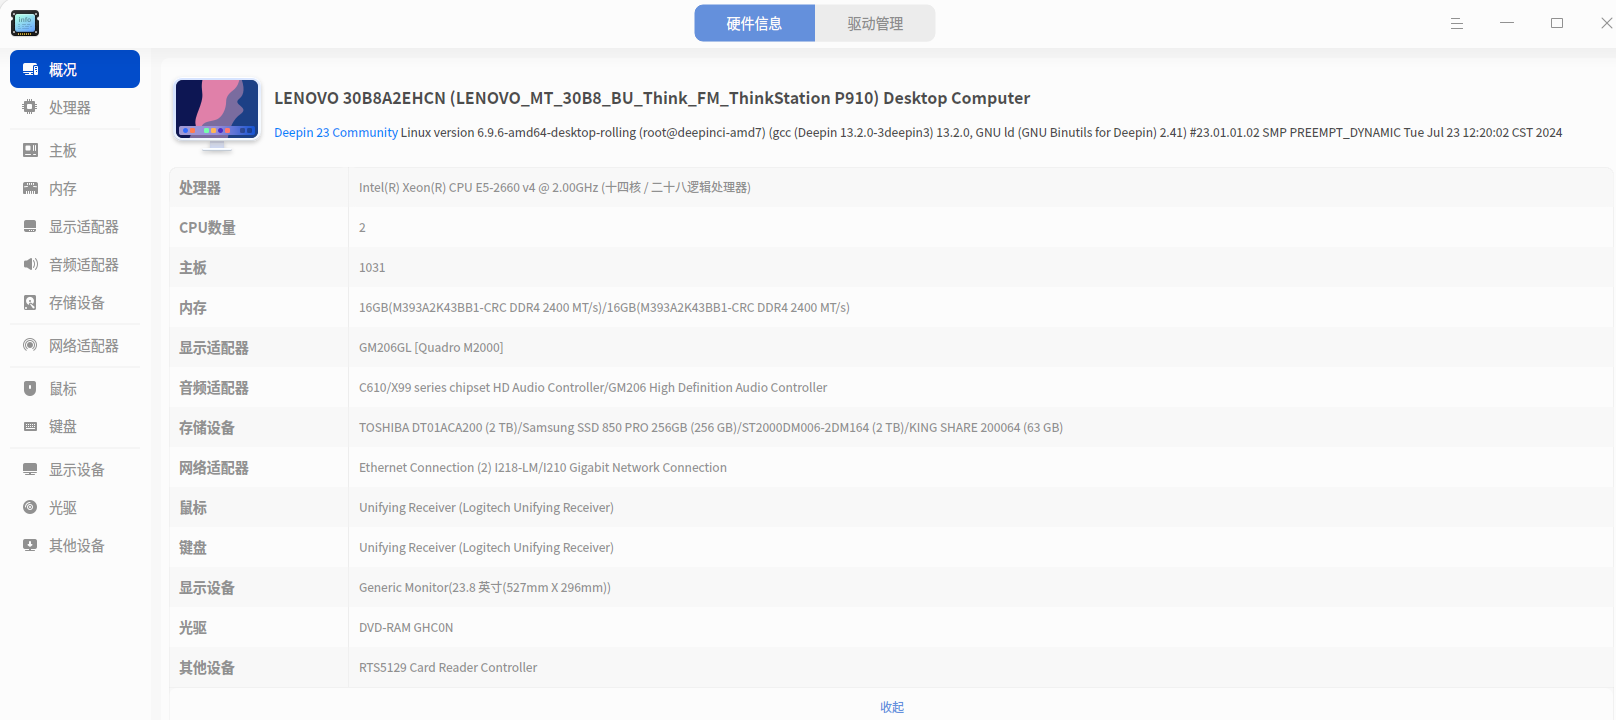Select the 概况 overview sidebar item
1616x720 pixels.
(75, 69)
